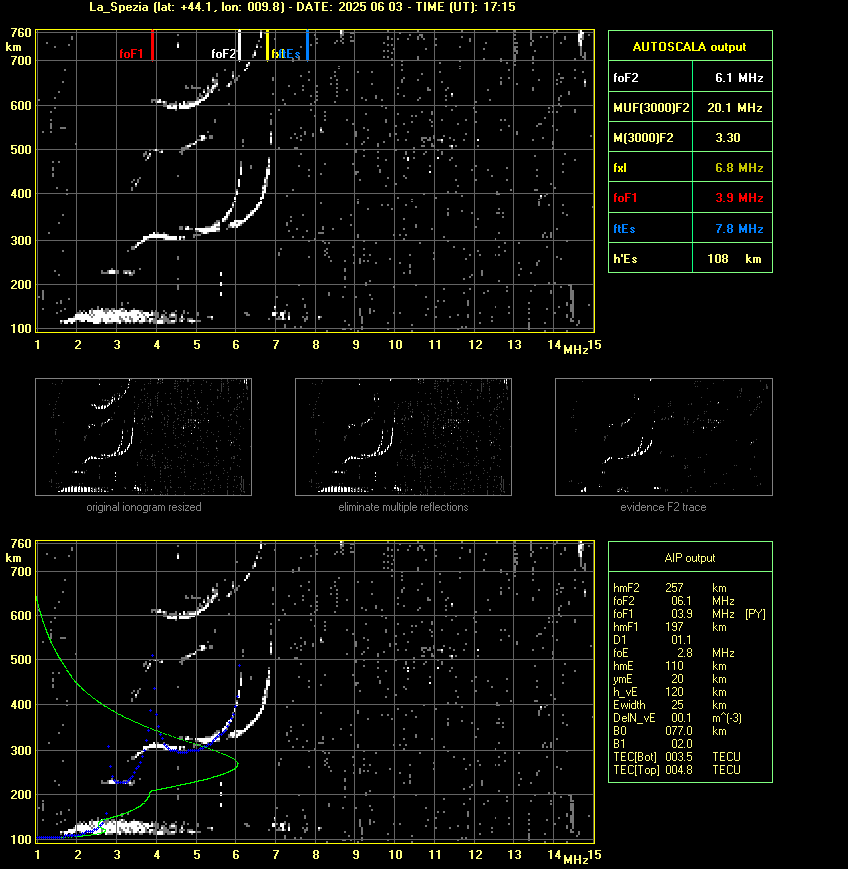Image resolution: width=848 pixels, height=869 pixels.
Task: Click the [PY] tag beside foF1
Action: [x=755, y=614]
